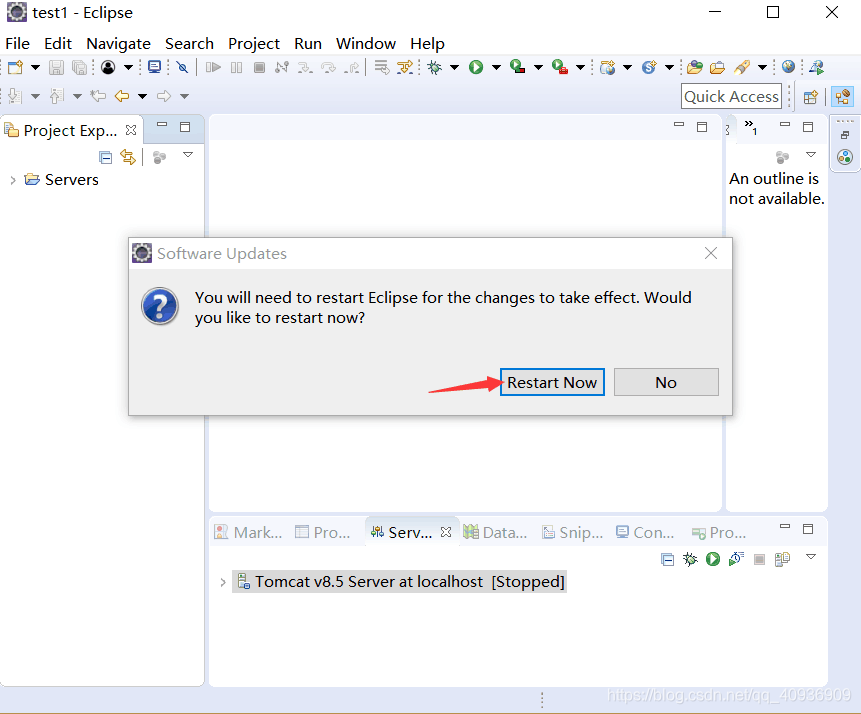
Task: Click the Next Annotation icon
Action: (x=15, y=96)
